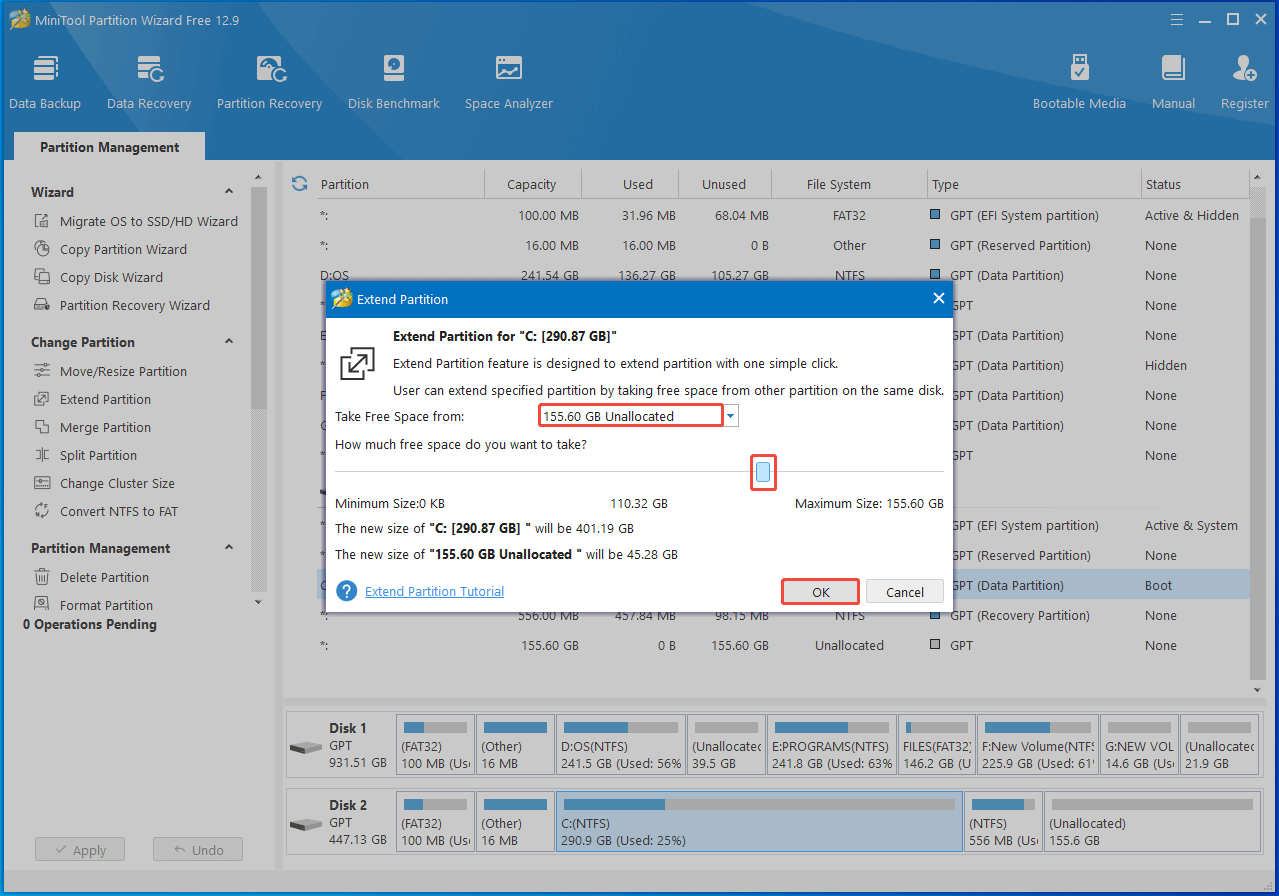Select 39.5 GB Unallocated block on Disk 1
The height and width of the screenshot is (896, 1279).
[726, 745]
